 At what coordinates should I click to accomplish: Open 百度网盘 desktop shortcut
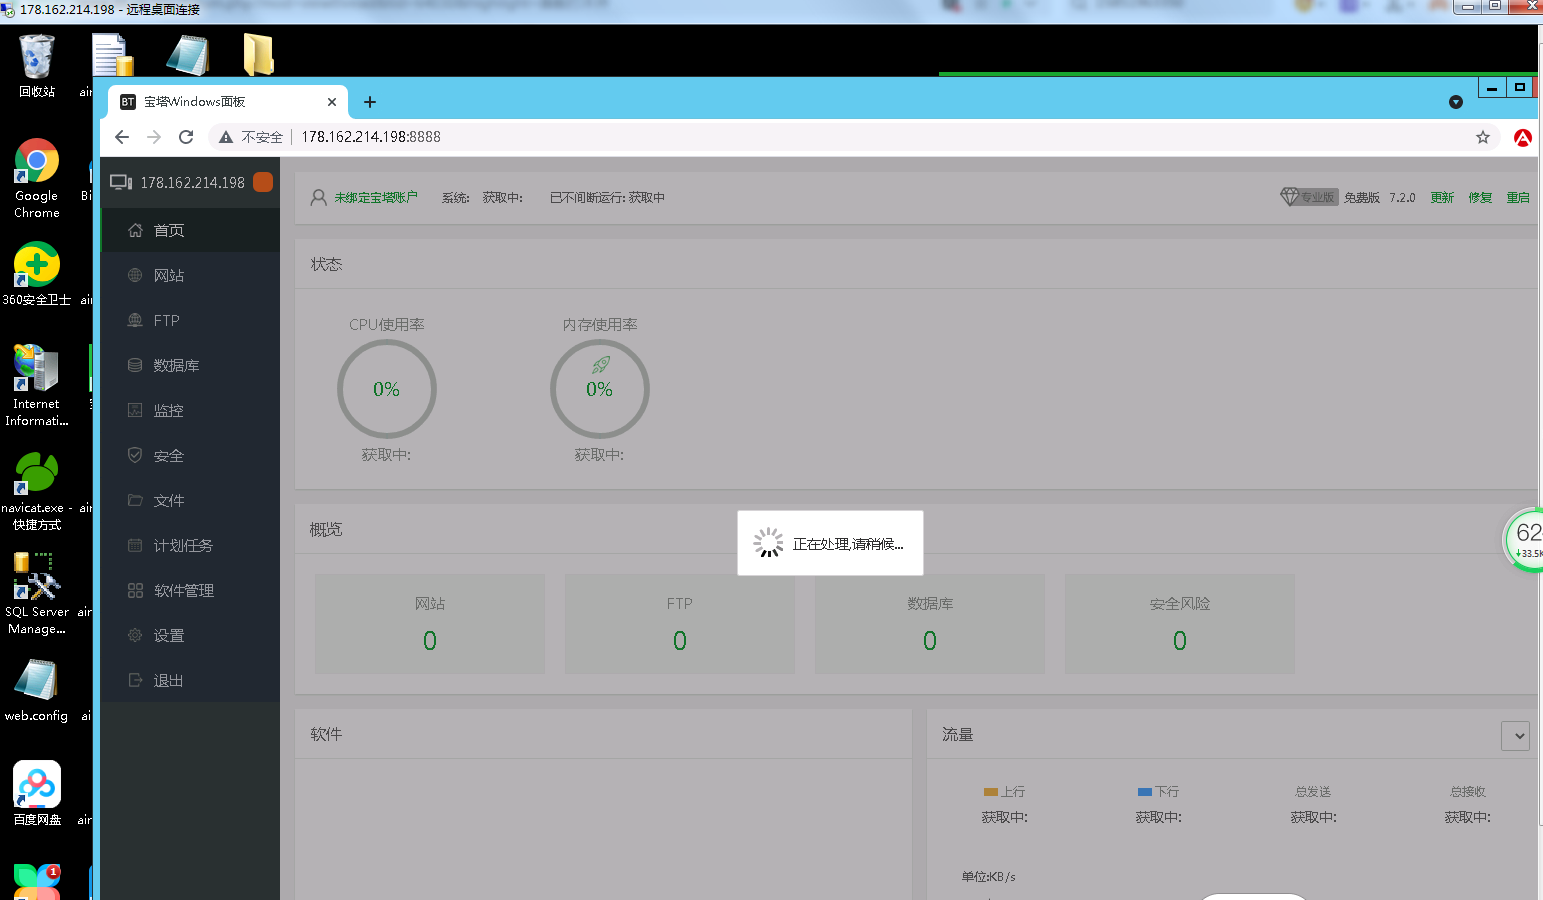tap(37, 793)
